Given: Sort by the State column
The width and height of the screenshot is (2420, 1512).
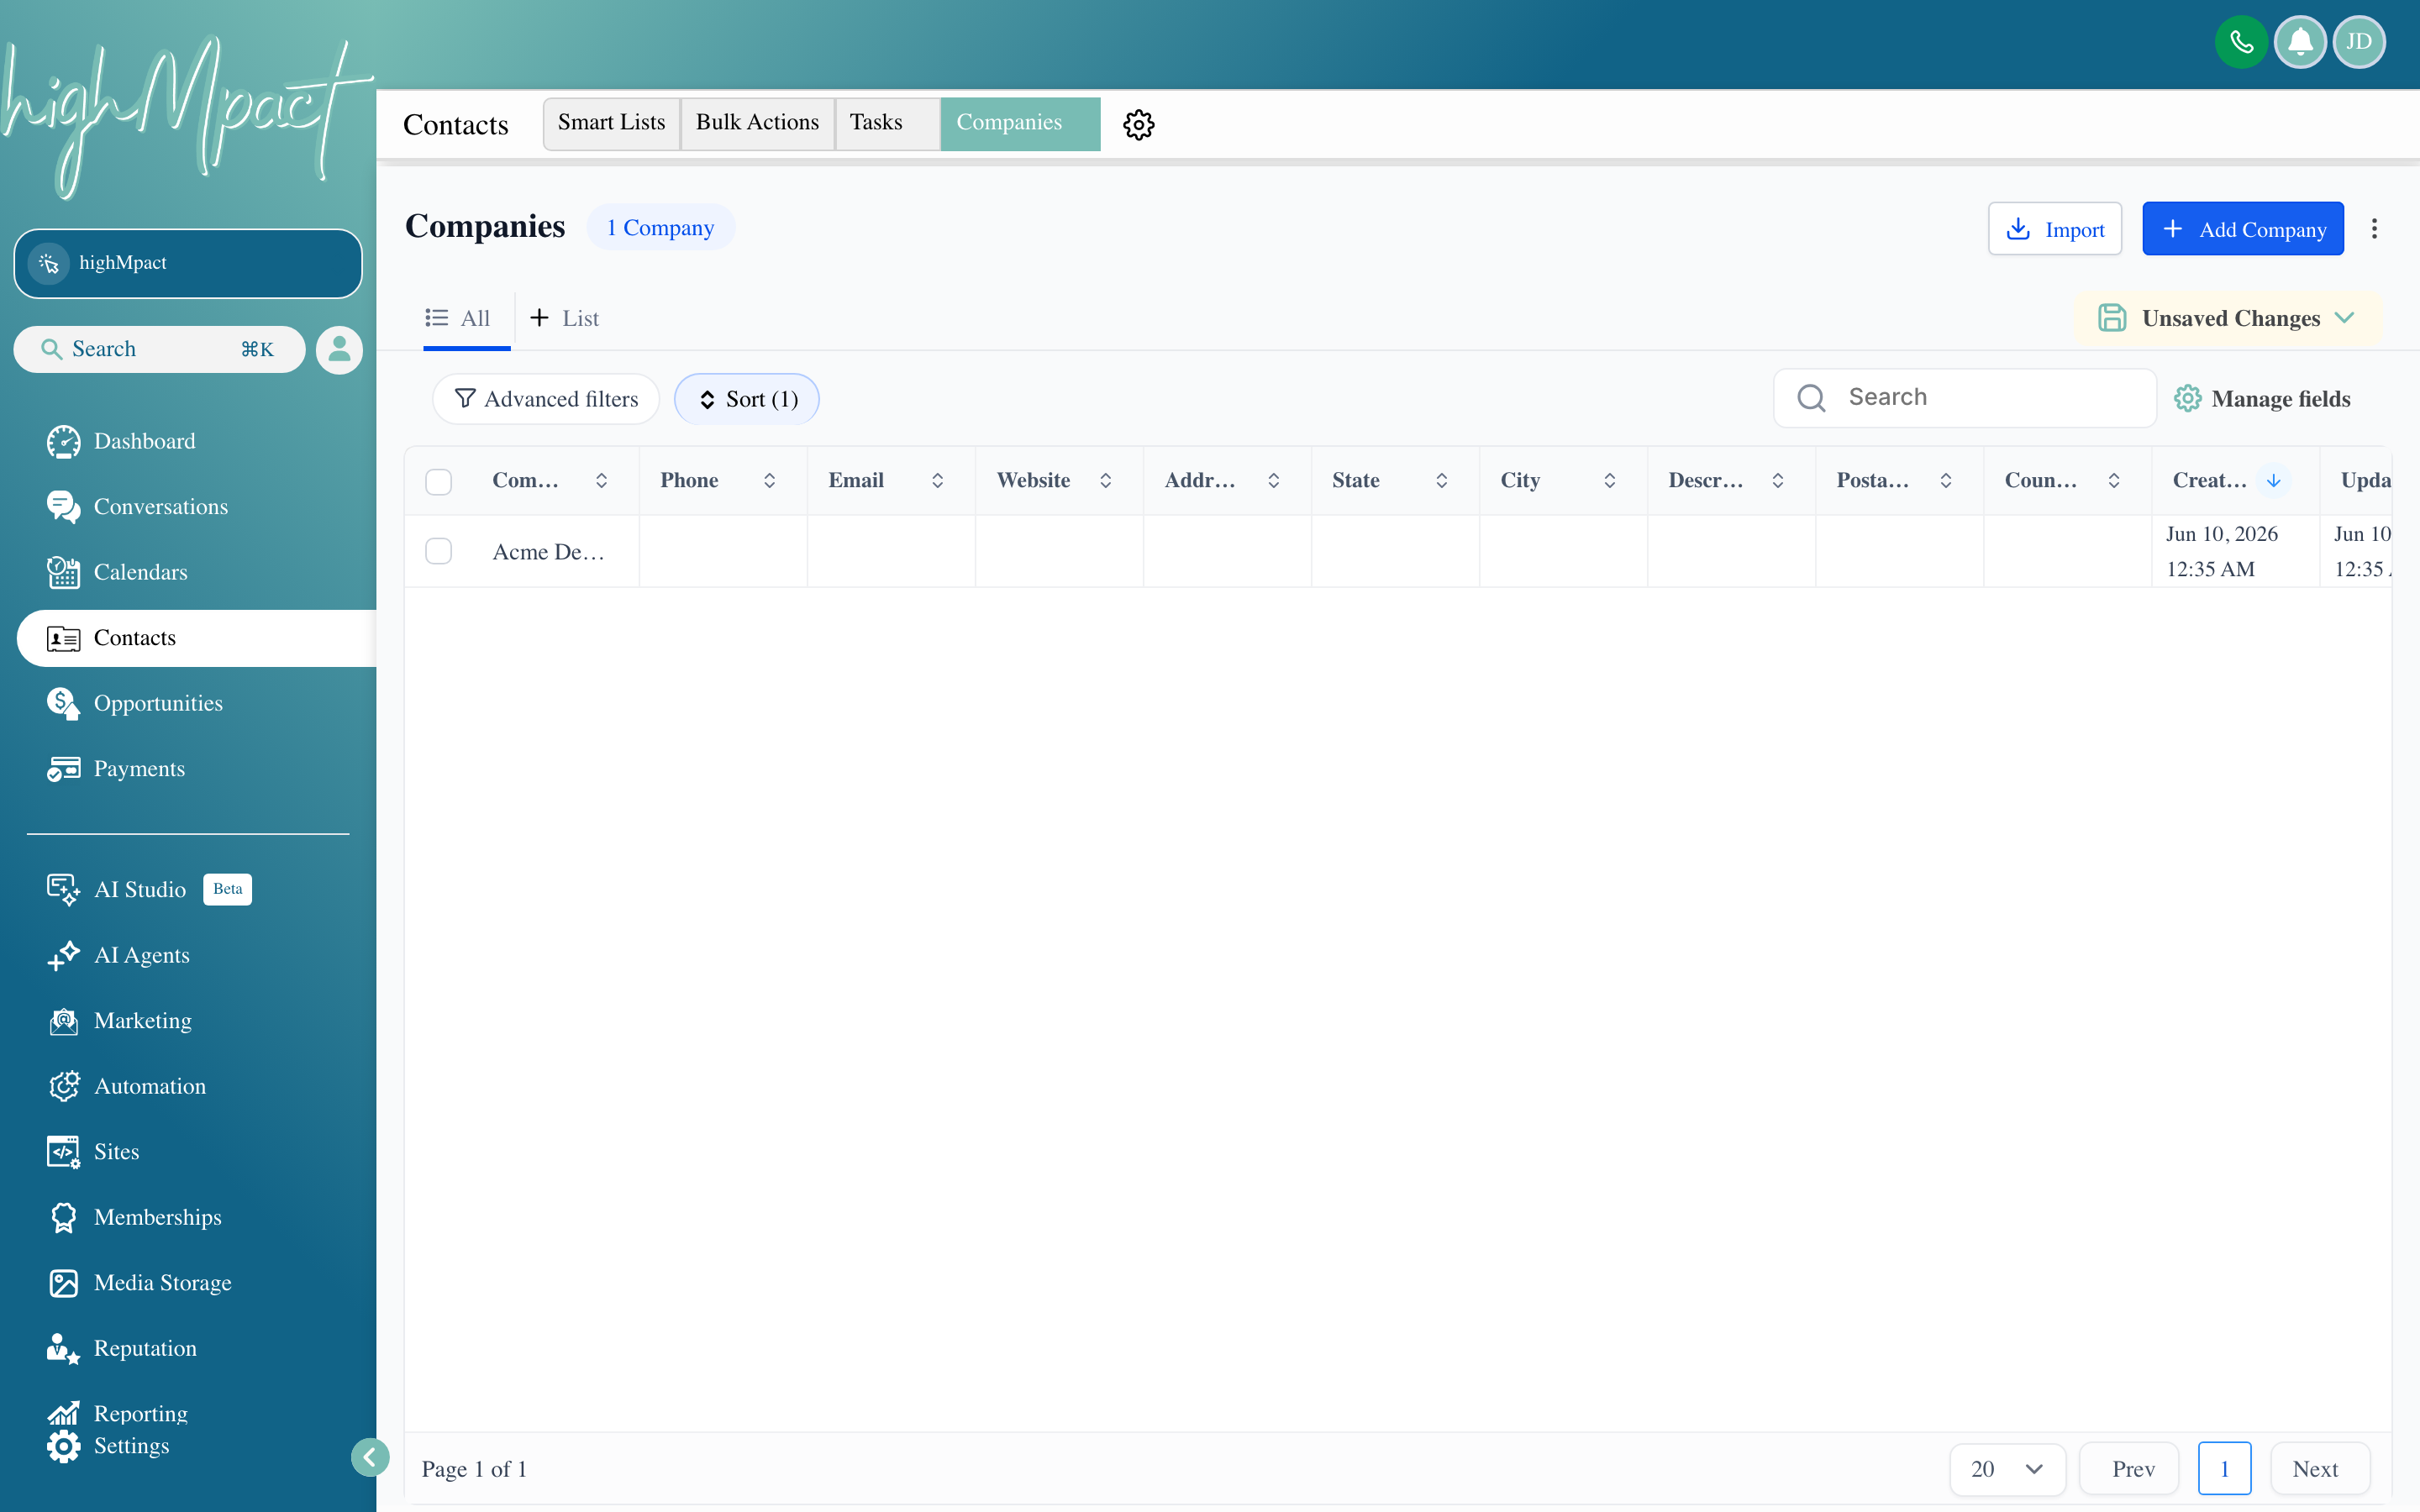Looking at the screenshot, I should pyautogui.click(x=1442, y=481).
